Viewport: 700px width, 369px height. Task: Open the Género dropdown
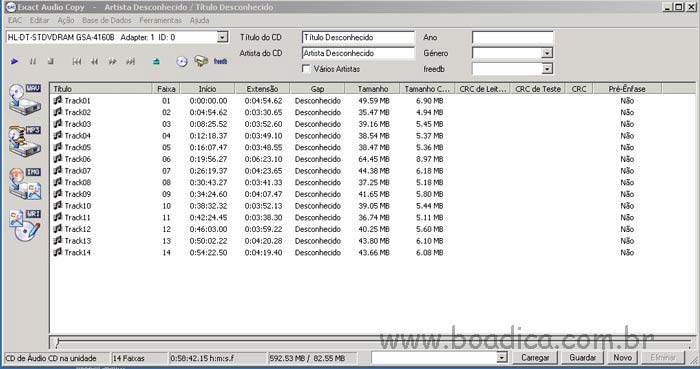pyautogui.click(x=547, y=53)
